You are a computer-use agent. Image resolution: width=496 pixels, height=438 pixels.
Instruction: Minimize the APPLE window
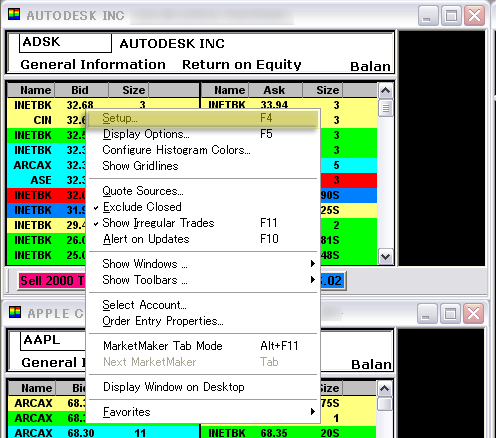(427, 313)
